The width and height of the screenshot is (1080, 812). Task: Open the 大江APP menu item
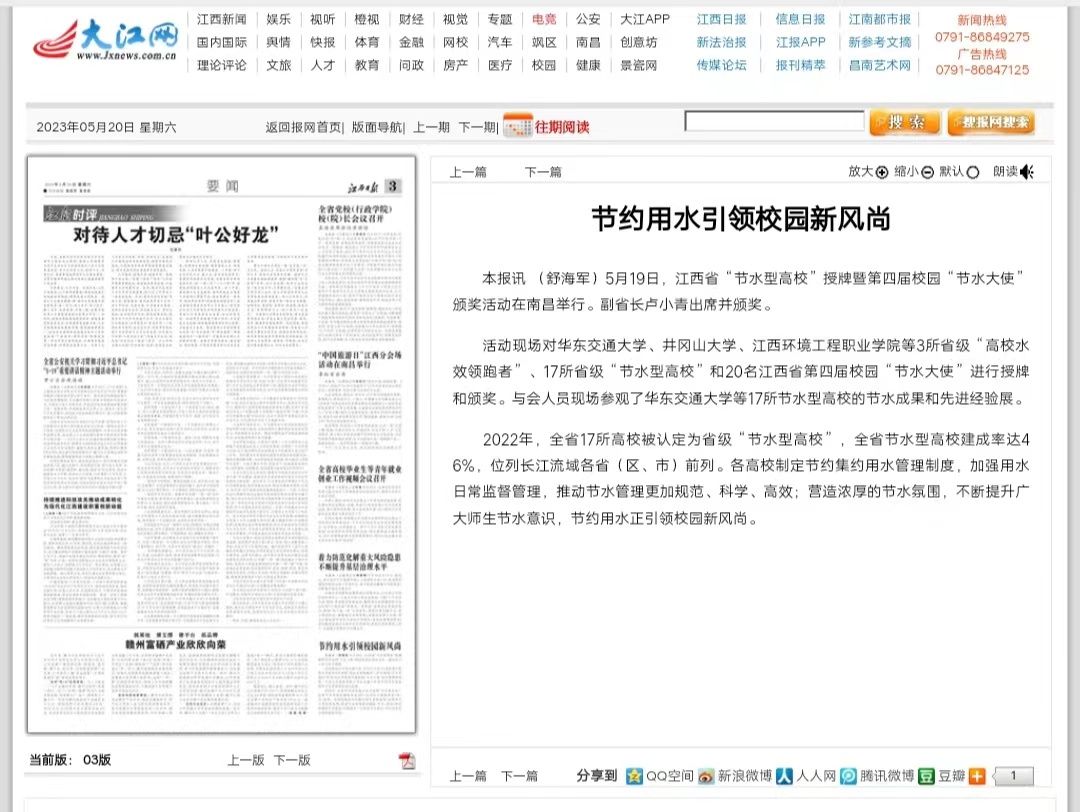(645, 19)
